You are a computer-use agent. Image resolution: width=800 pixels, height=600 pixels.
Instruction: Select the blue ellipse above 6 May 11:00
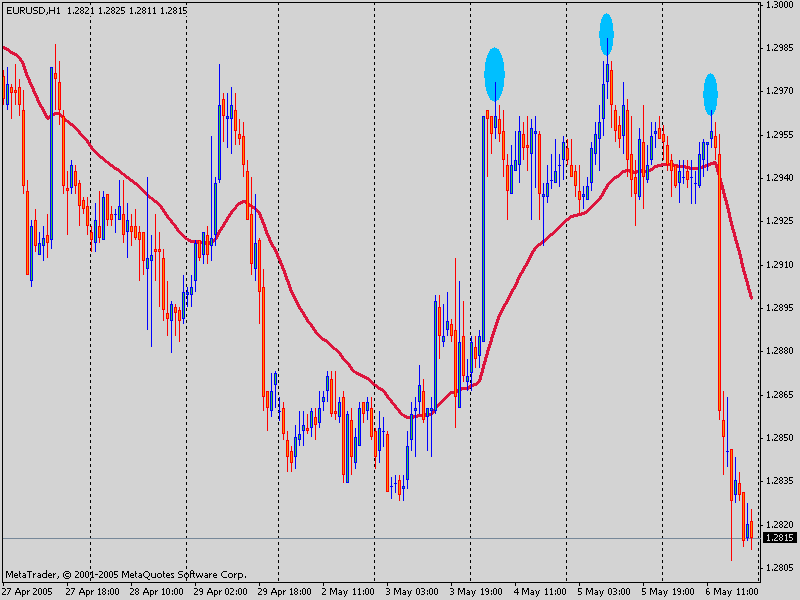(711, 94)
